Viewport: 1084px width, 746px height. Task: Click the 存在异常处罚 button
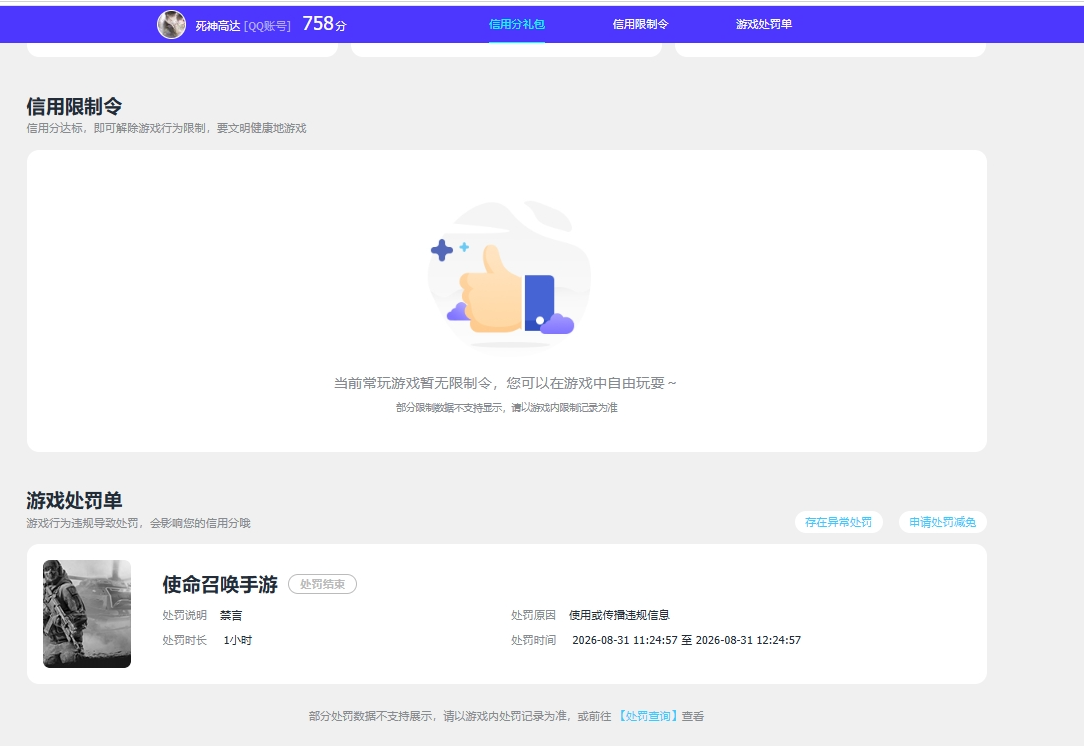tap(839, 522)
